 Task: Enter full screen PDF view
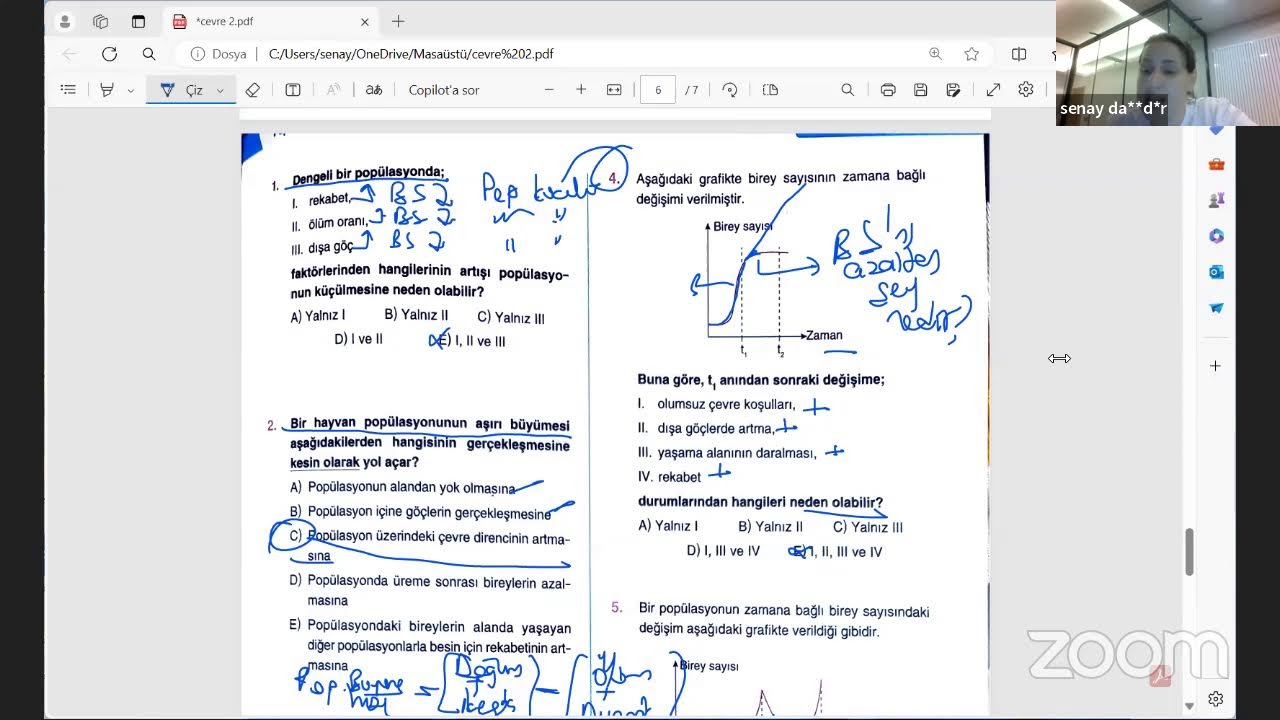[x=993, y=90]
